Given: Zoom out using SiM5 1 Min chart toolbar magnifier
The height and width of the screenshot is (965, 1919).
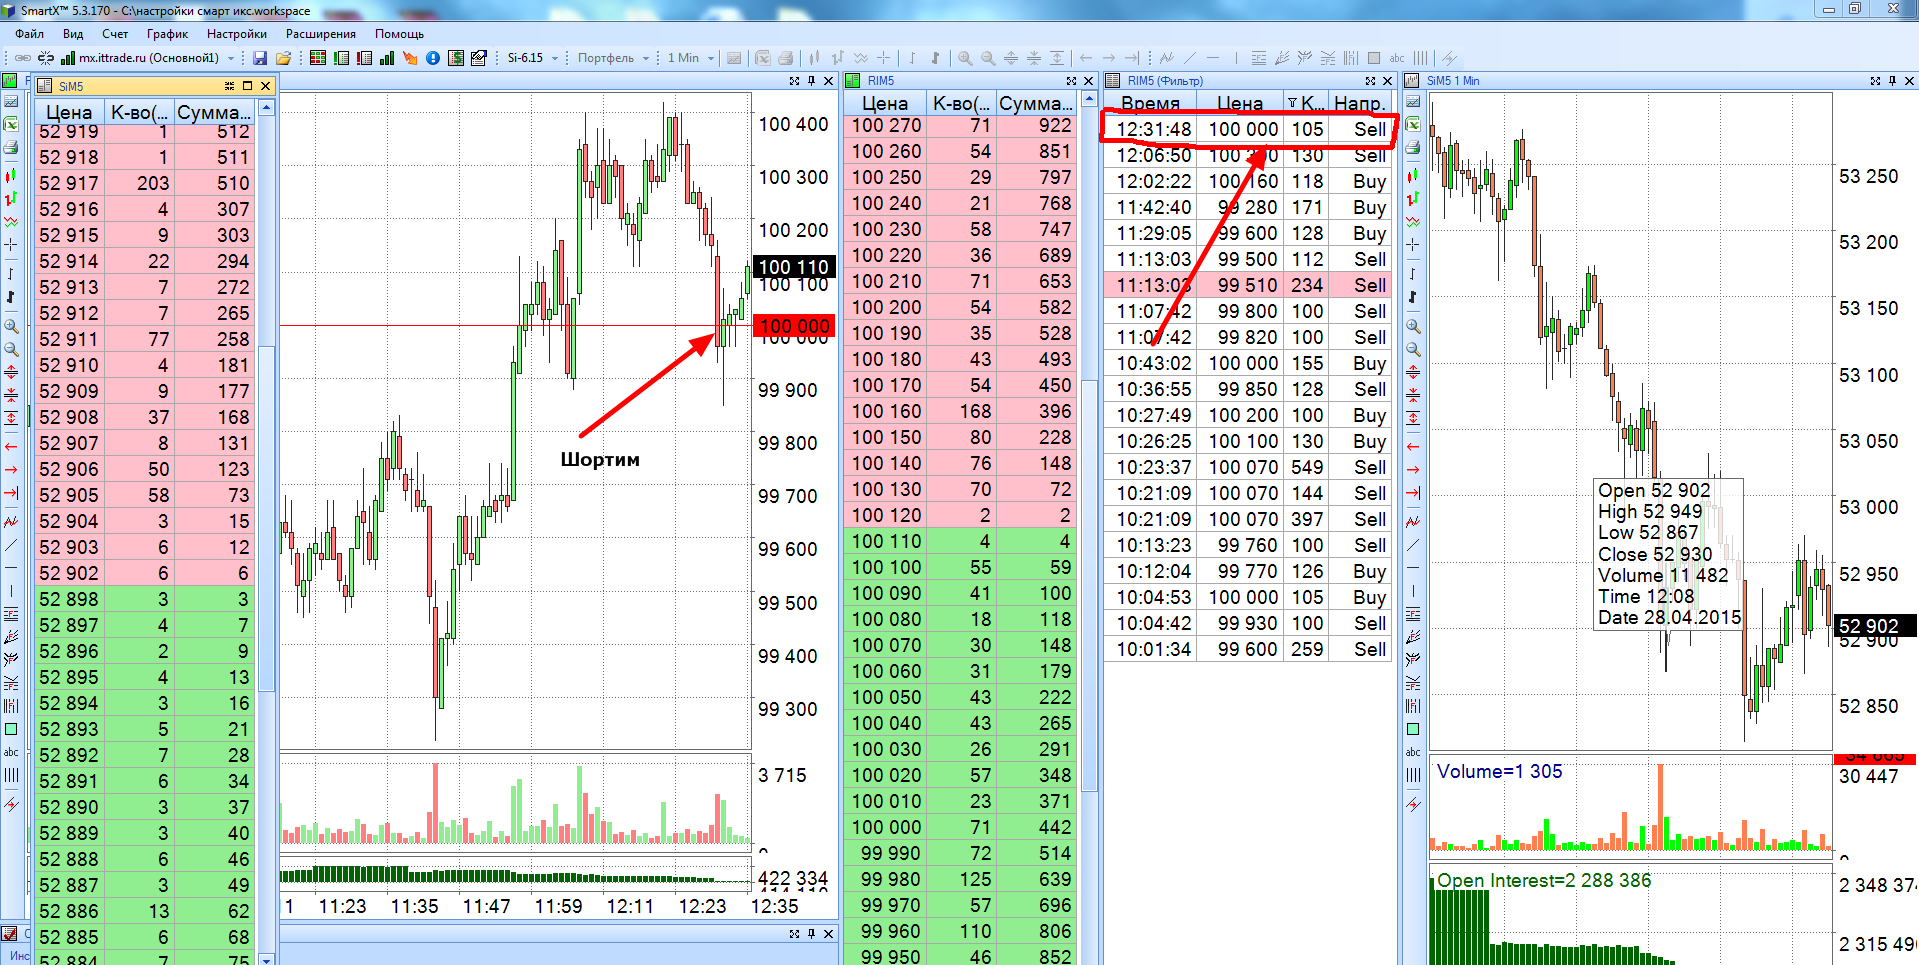Looking at the screenshot, I should [1413, 349].
